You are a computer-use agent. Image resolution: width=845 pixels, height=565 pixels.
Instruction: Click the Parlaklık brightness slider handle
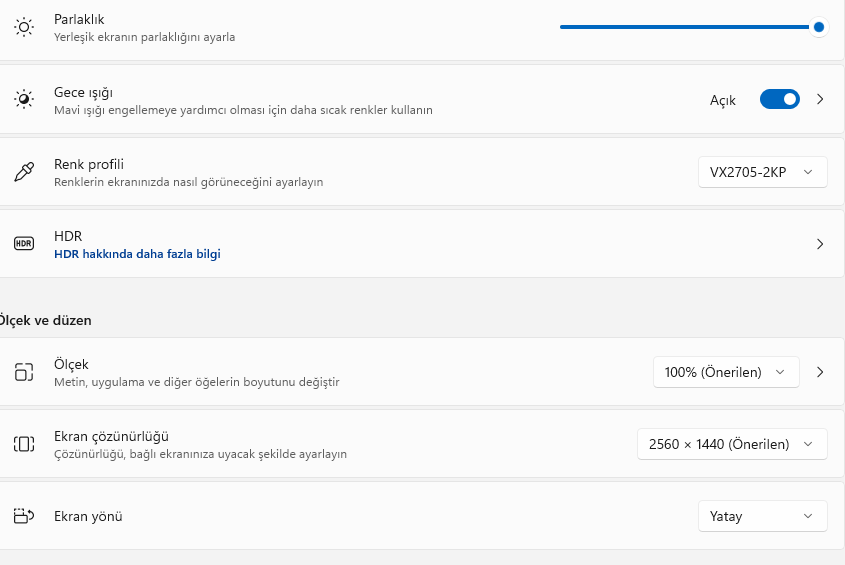click(x=819, y=27)
